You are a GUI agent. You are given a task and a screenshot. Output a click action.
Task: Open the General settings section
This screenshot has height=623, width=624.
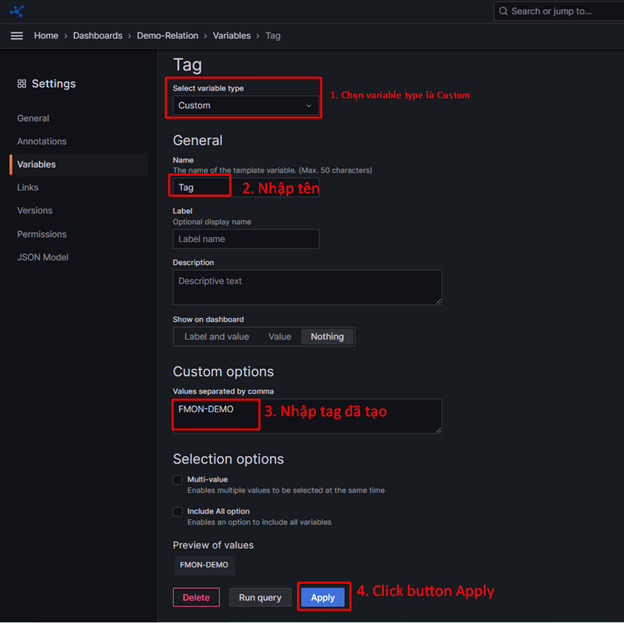click(33, 118)
